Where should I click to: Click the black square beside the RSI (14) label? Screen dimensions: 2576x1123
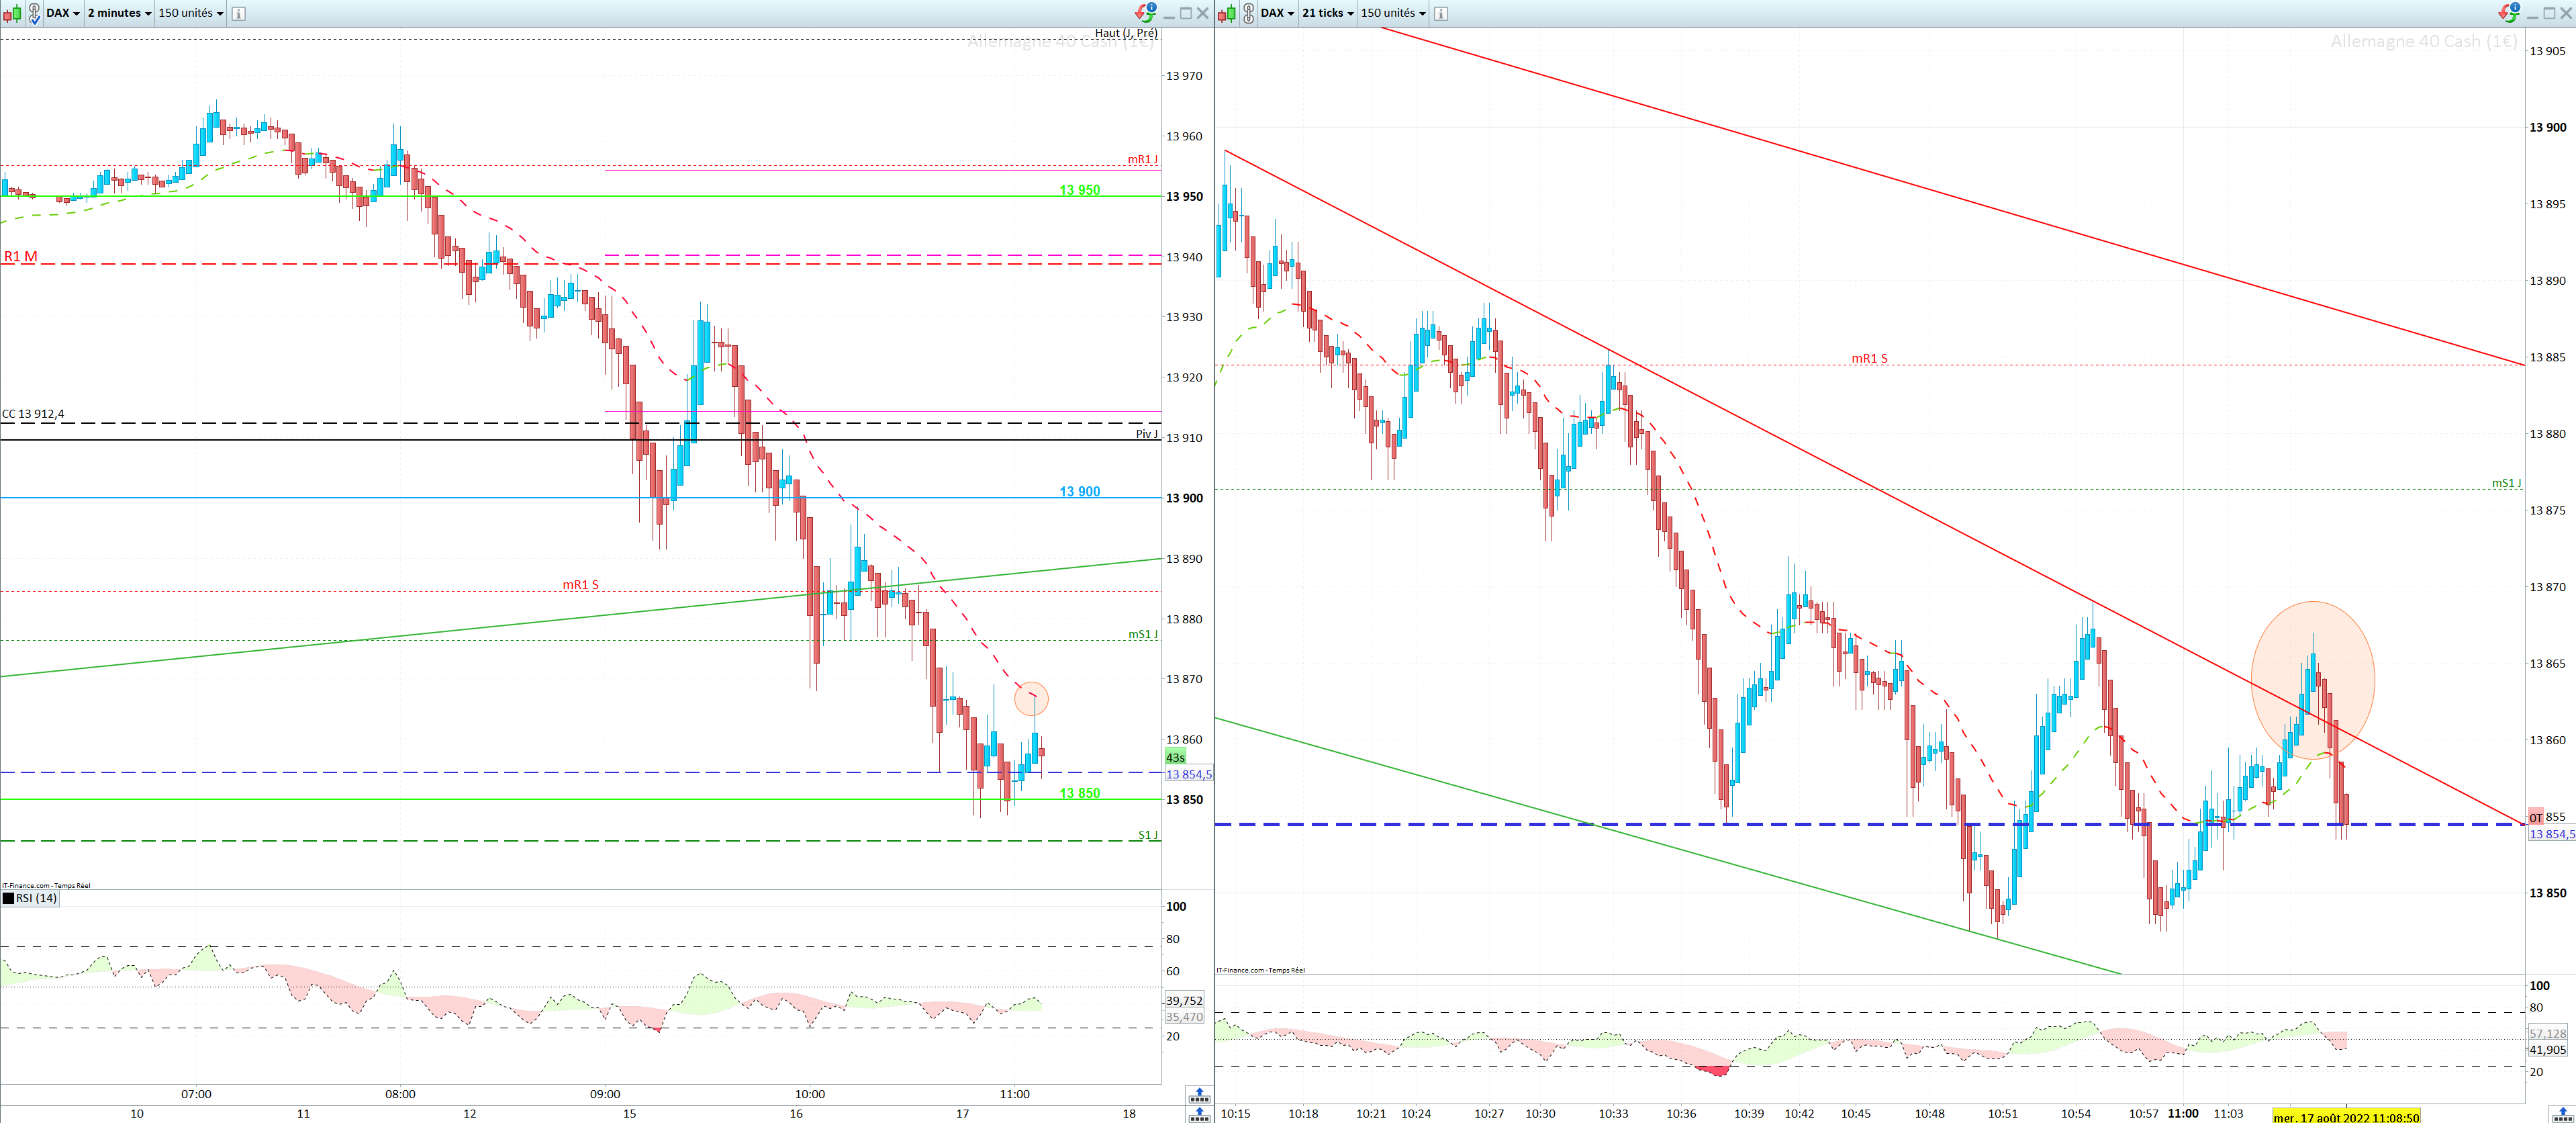pos(9,898)
